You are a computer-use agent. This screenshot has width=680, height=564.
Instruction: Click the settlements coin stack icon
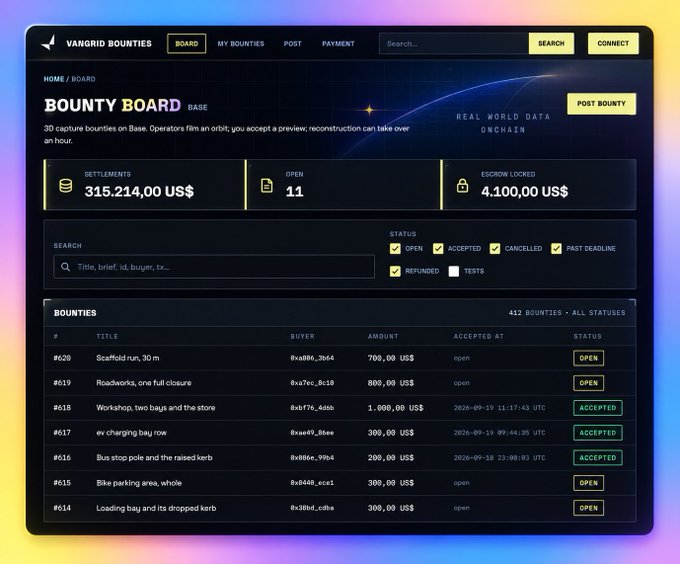point(65,186)
